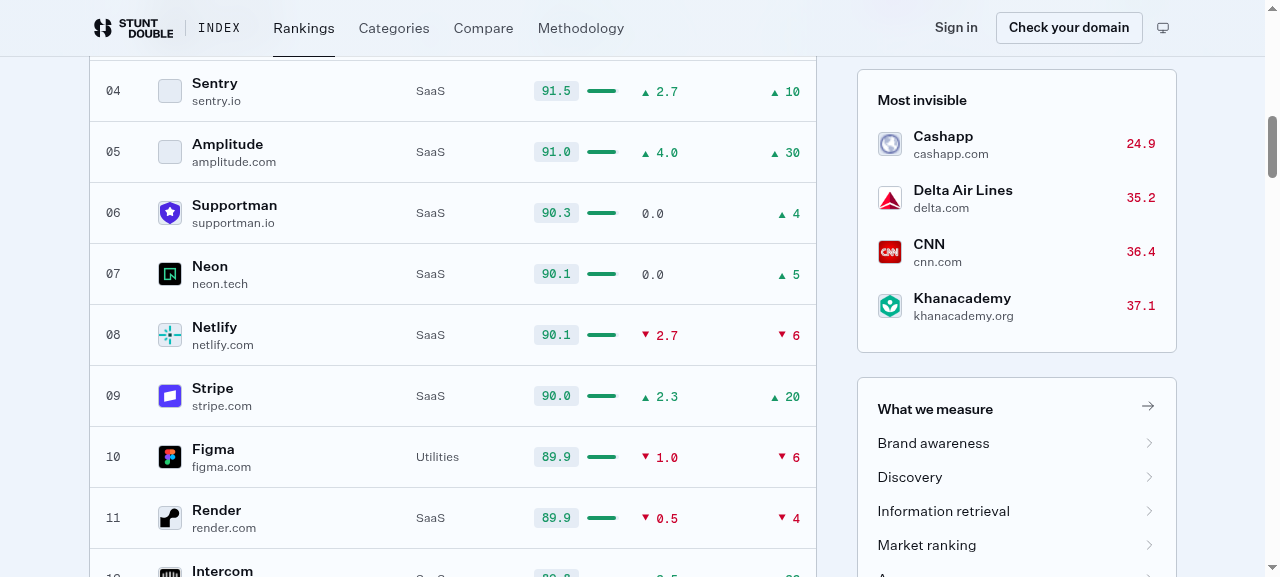Click the neon.tech domain text

tap(220, 284)
